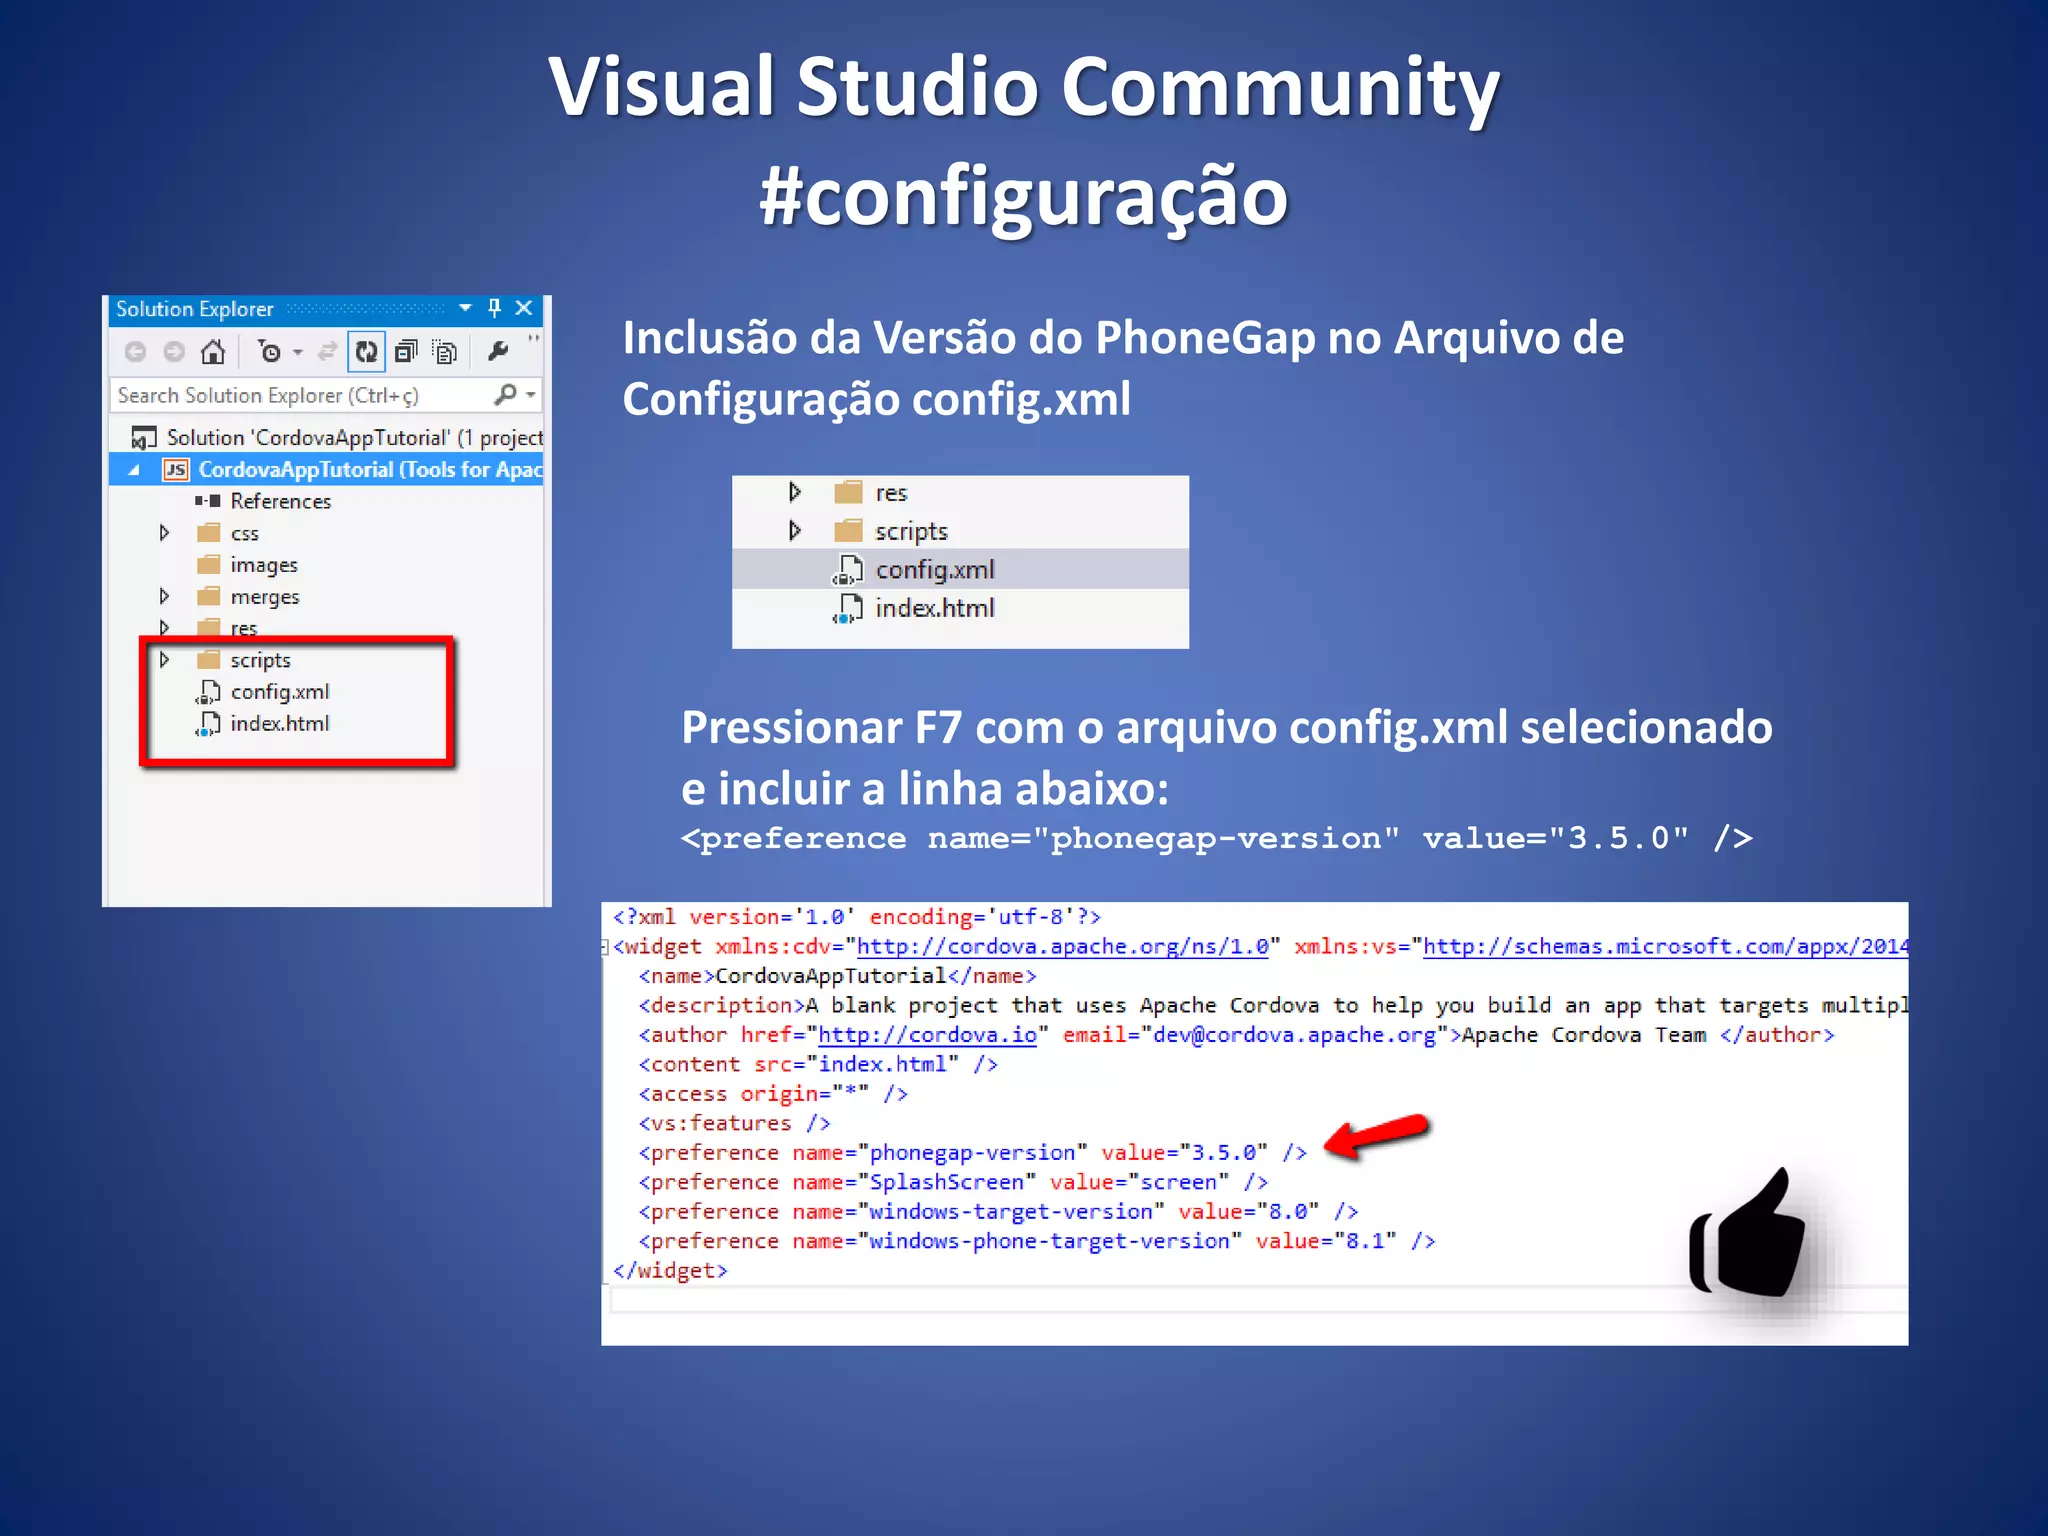Collapse the CordovaAppTutorial project node
Image resolution: width=2048 pixels, height=1536 pixels.
(134, 470)
